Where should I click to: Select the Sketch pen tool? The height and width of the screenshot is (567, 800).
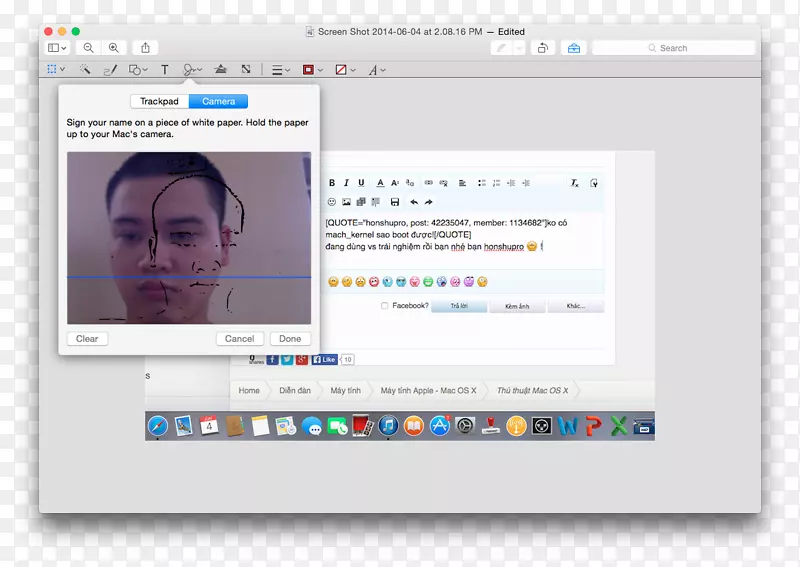pos(111,70)
